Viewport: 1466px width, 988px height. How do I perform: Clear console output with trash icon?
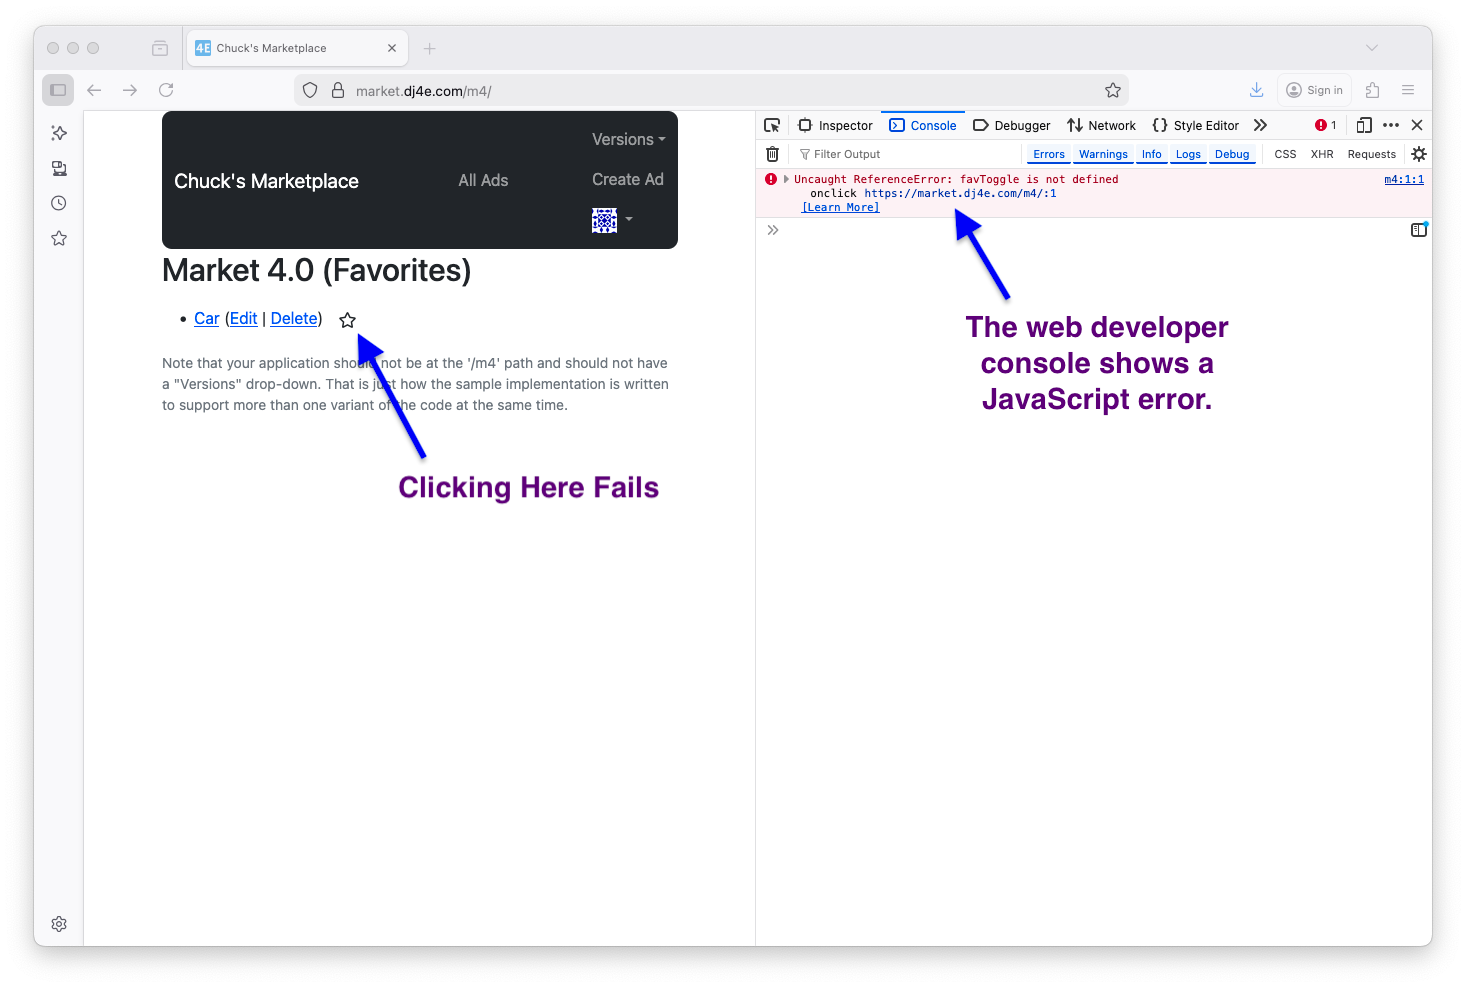click(772, 154)
